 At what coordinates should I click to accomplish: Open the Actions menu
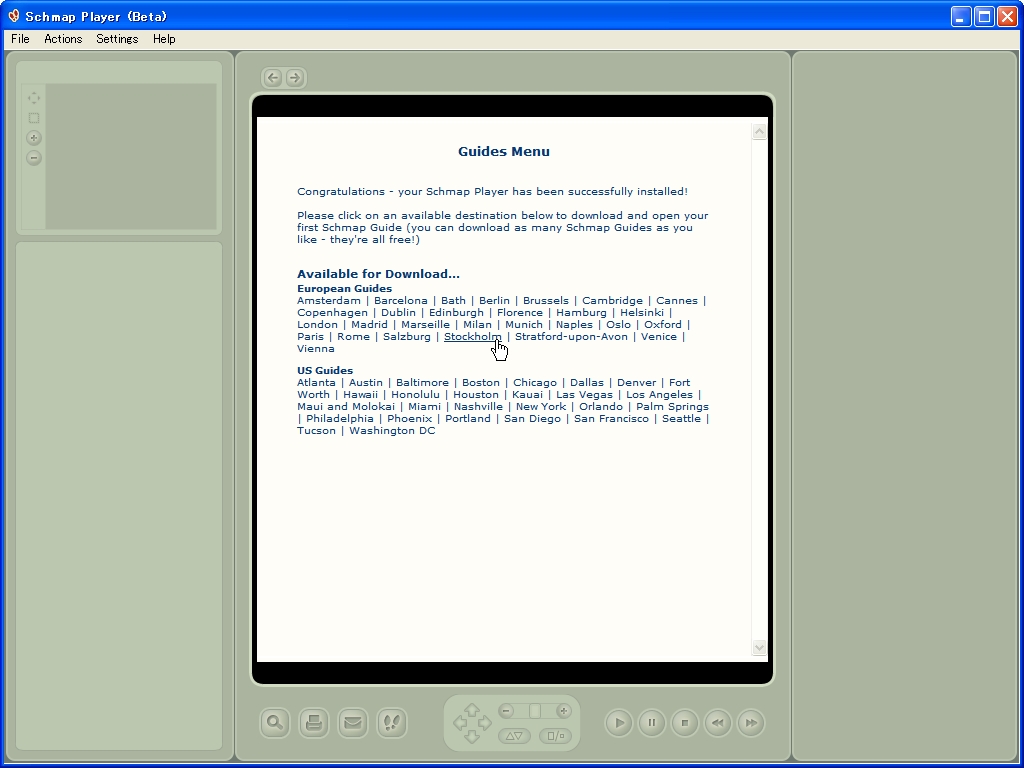coord(63,39)
